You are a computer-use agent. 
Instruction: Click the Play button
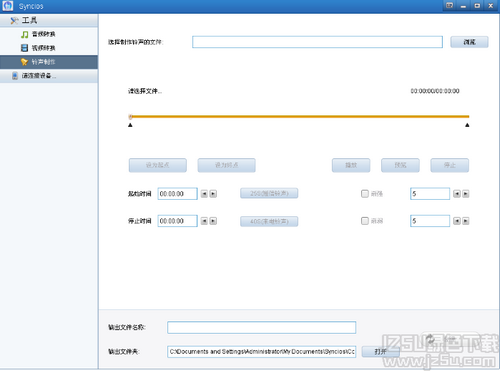tap(351, 165)
